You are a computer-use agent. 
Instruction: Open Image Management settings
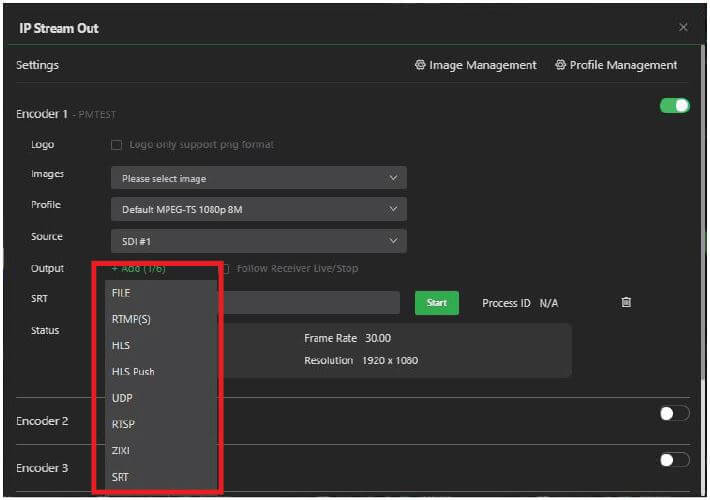(475, 65)
